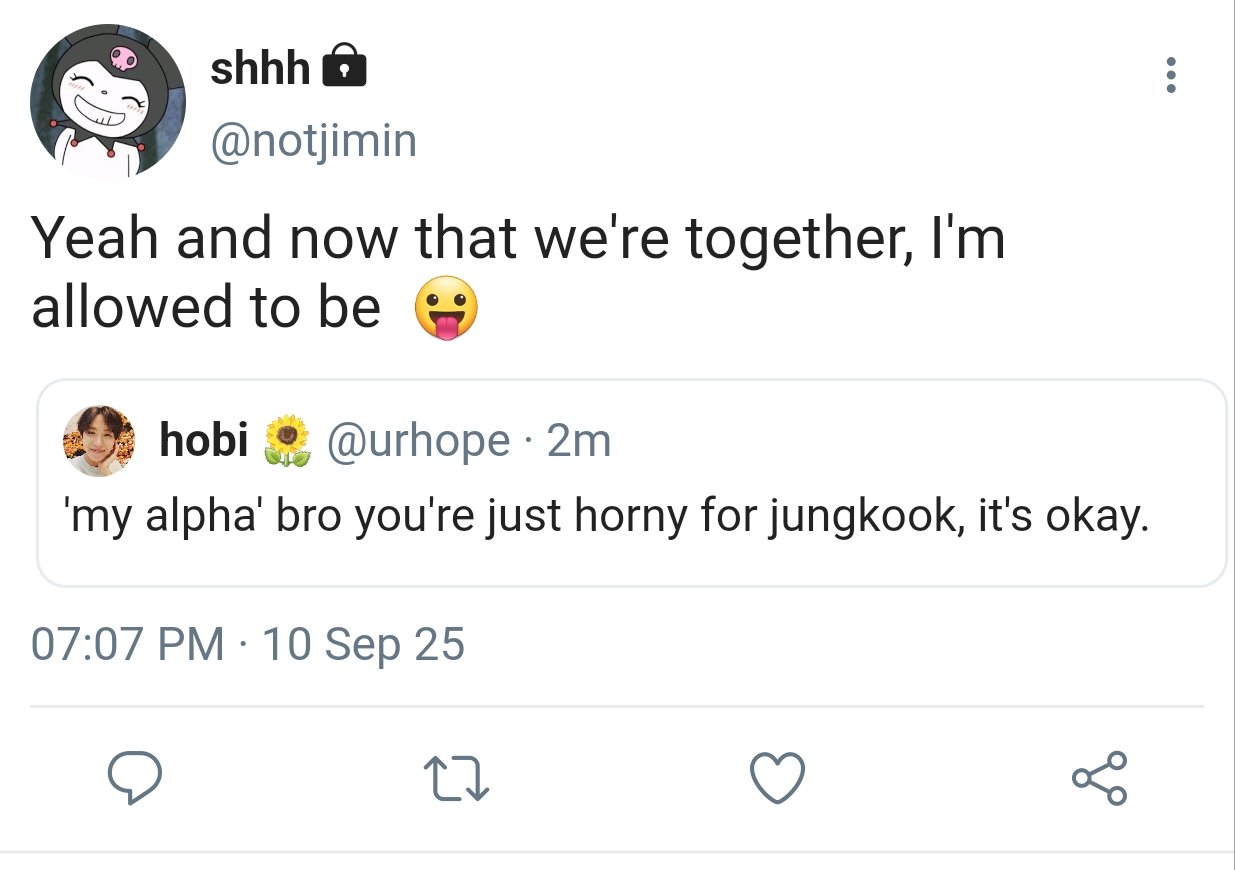Go to the @urhope profile handle
The height and width of the screenshot is (870, 1235).
[x=416, y=440]
